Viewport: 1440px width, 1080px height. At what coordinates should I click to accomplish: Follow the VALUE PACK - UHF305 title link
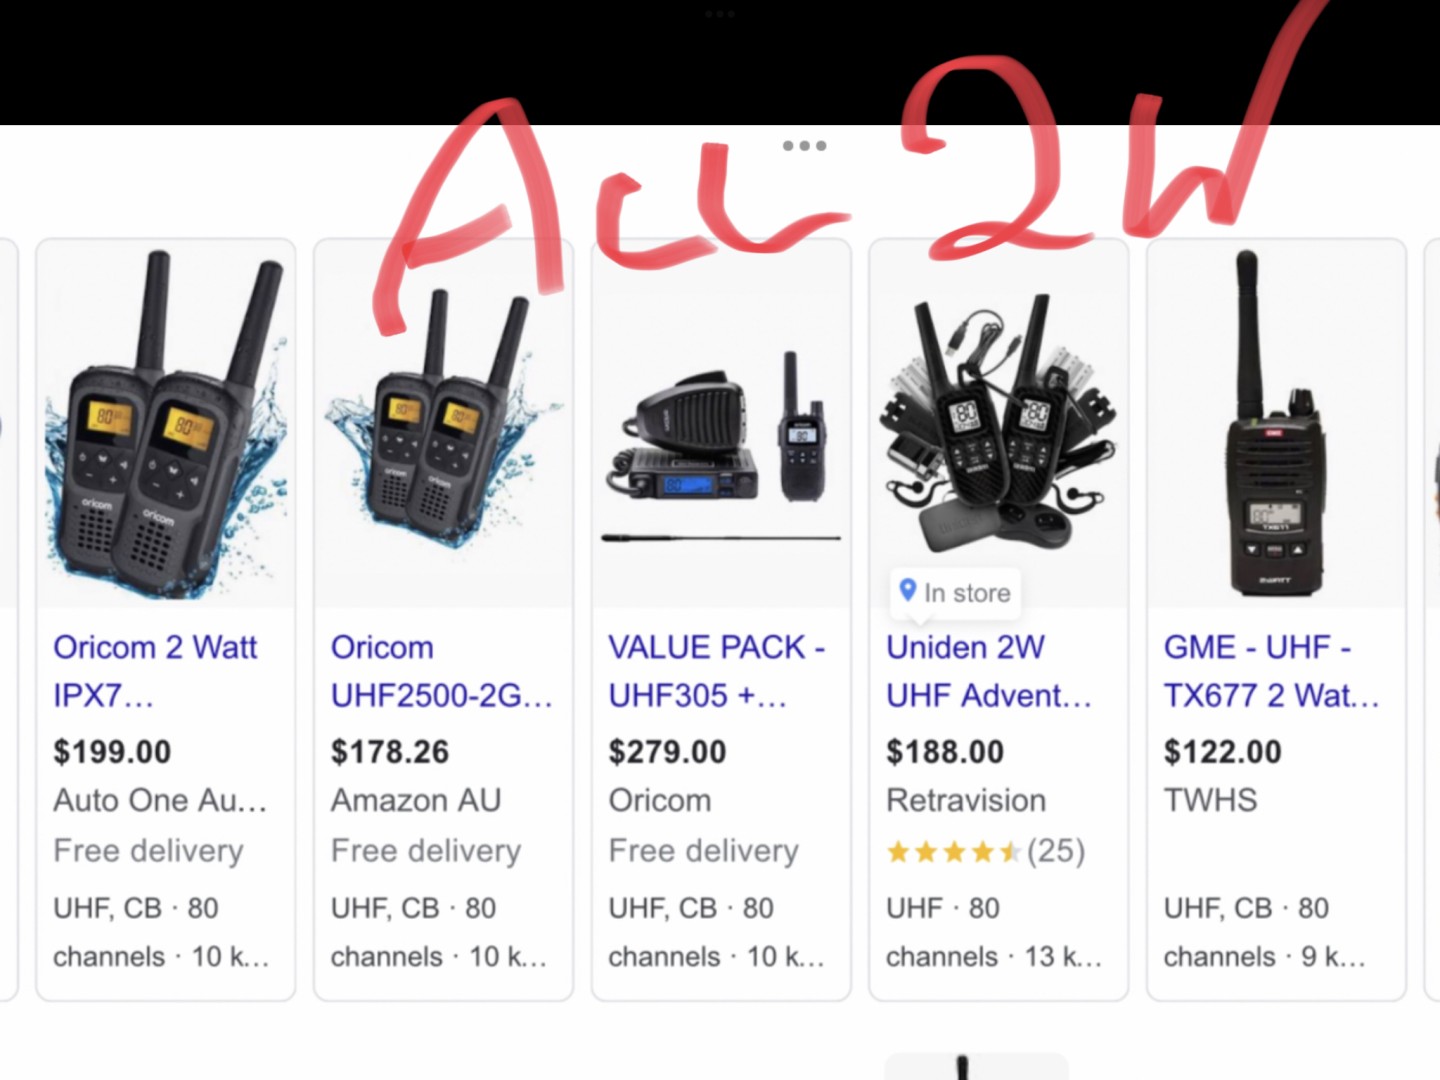(717, 671)
